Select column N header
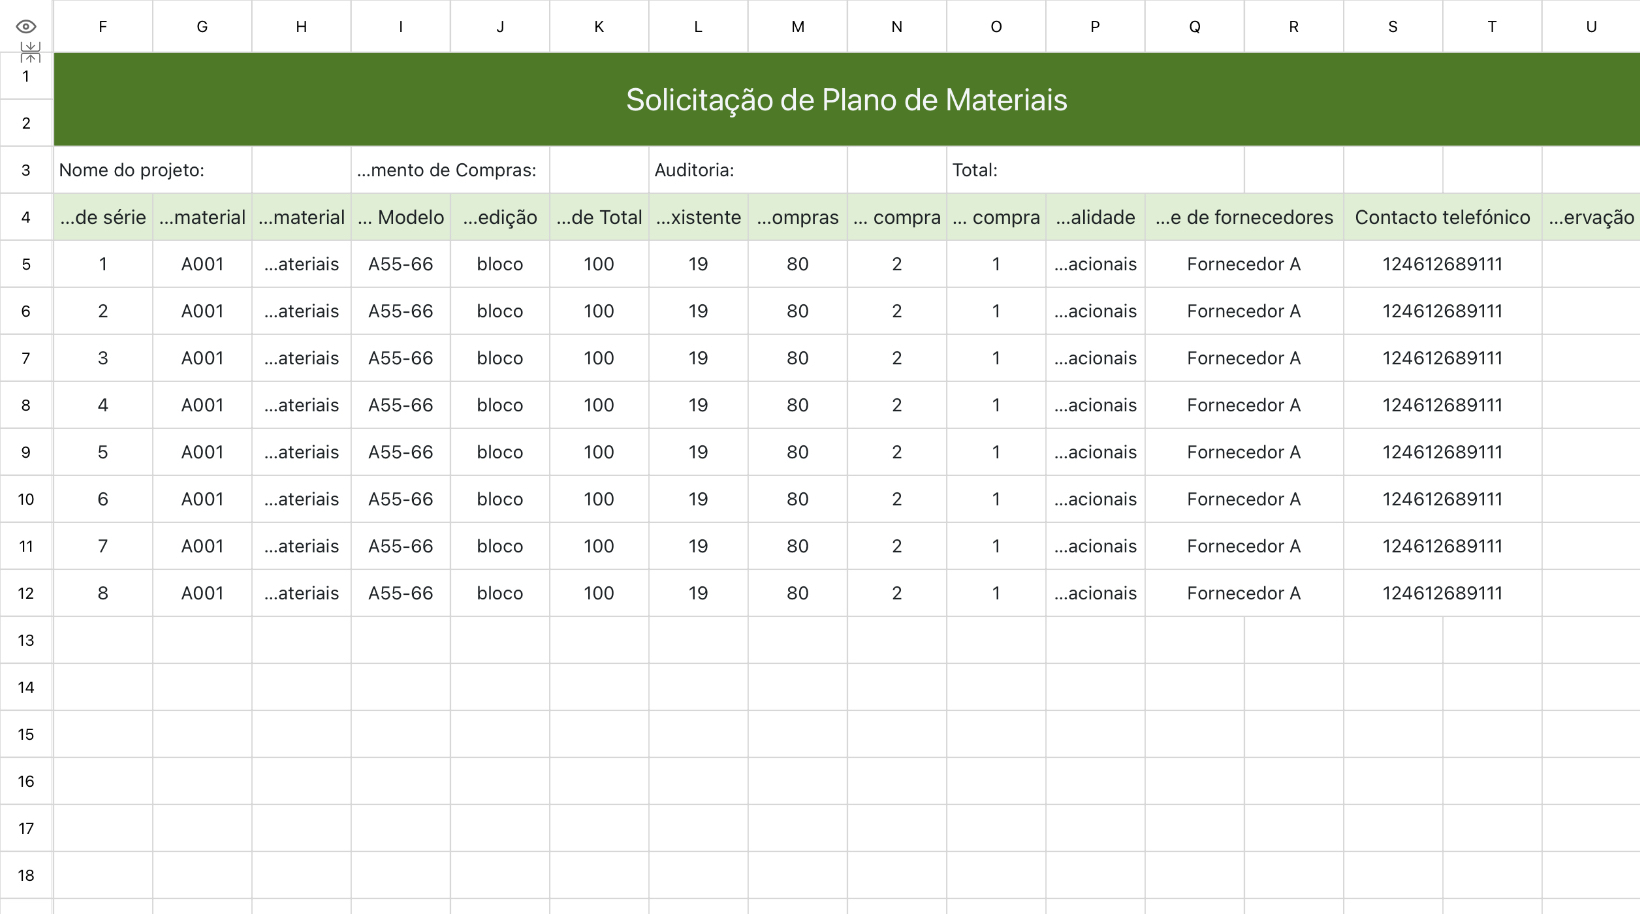1640x914 pixels. 897,27
